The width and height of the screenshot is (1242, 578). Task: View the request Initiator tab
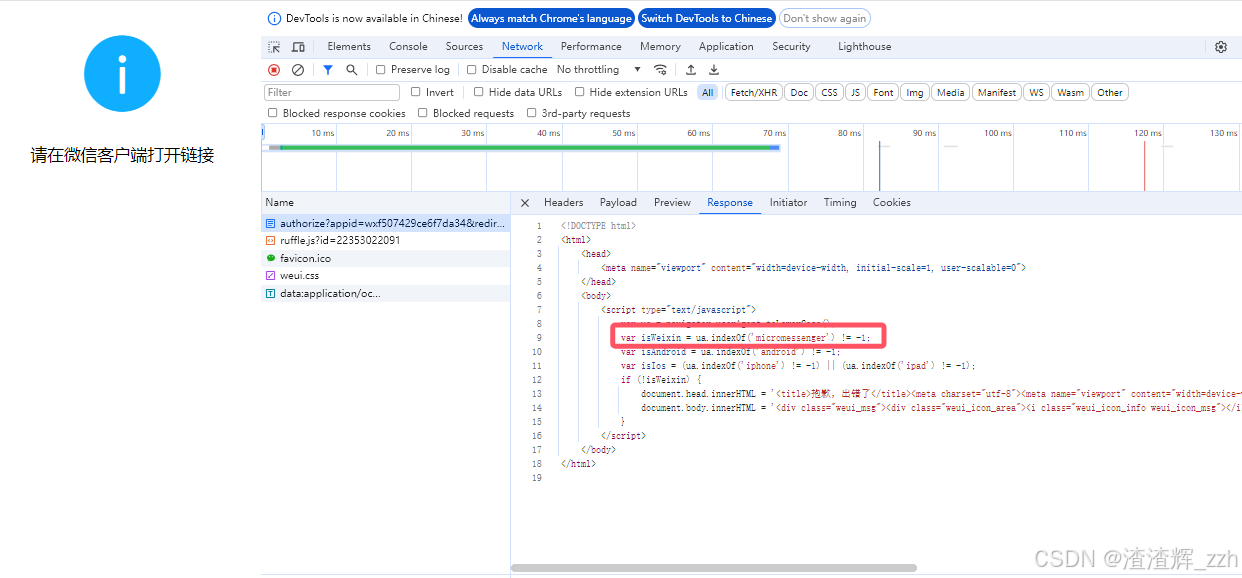pyautogui.click(x=788, y=203)
